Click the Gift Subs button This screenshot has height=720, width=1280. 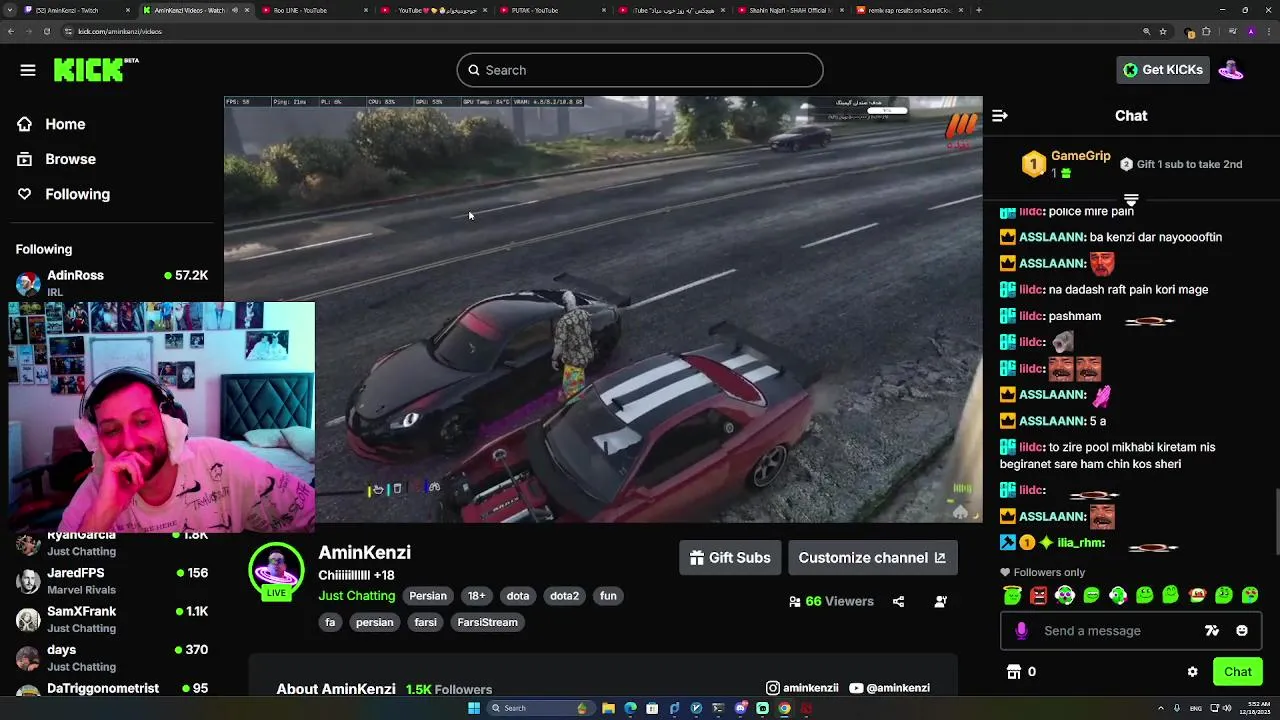tap(730, 558)
